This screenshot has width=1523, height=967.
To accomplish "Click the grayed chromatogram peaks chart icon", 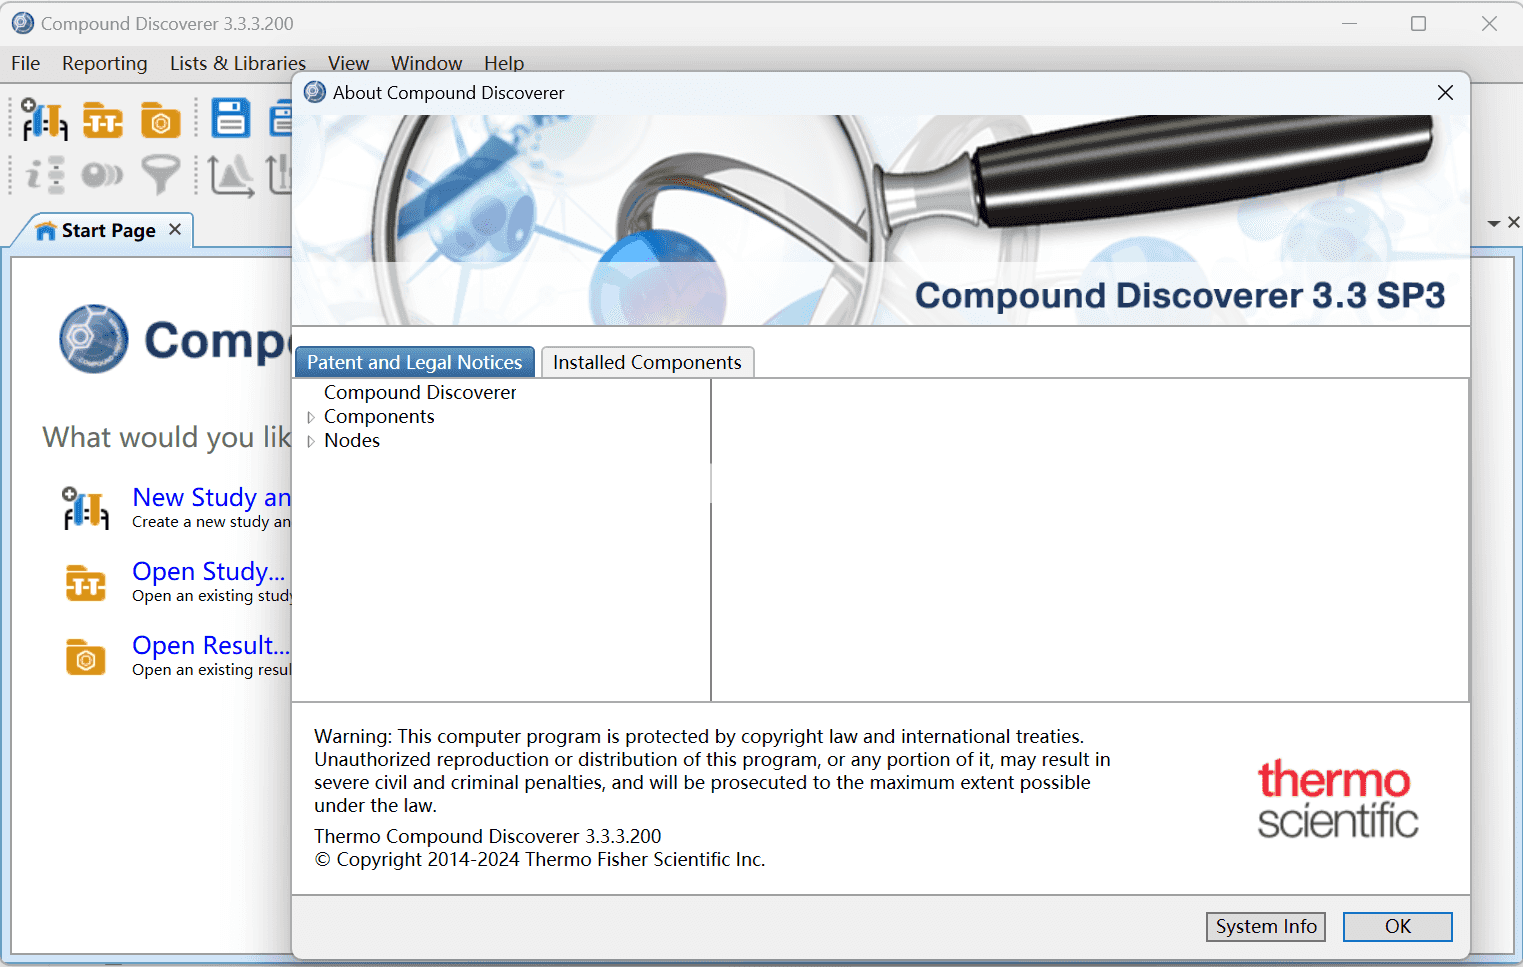I will tap(231, 175).
